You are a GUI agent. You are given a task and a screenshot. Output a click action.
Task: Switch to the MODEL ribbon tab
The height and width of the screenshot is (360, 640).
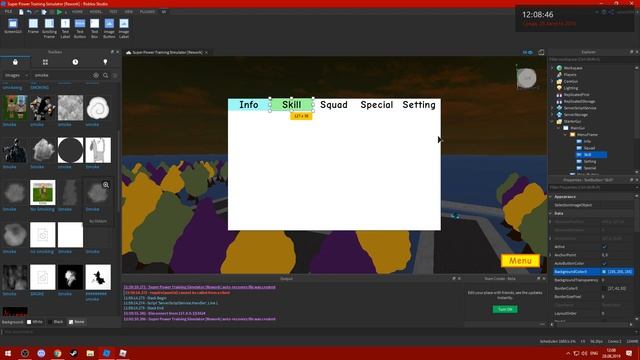(96, 12)
